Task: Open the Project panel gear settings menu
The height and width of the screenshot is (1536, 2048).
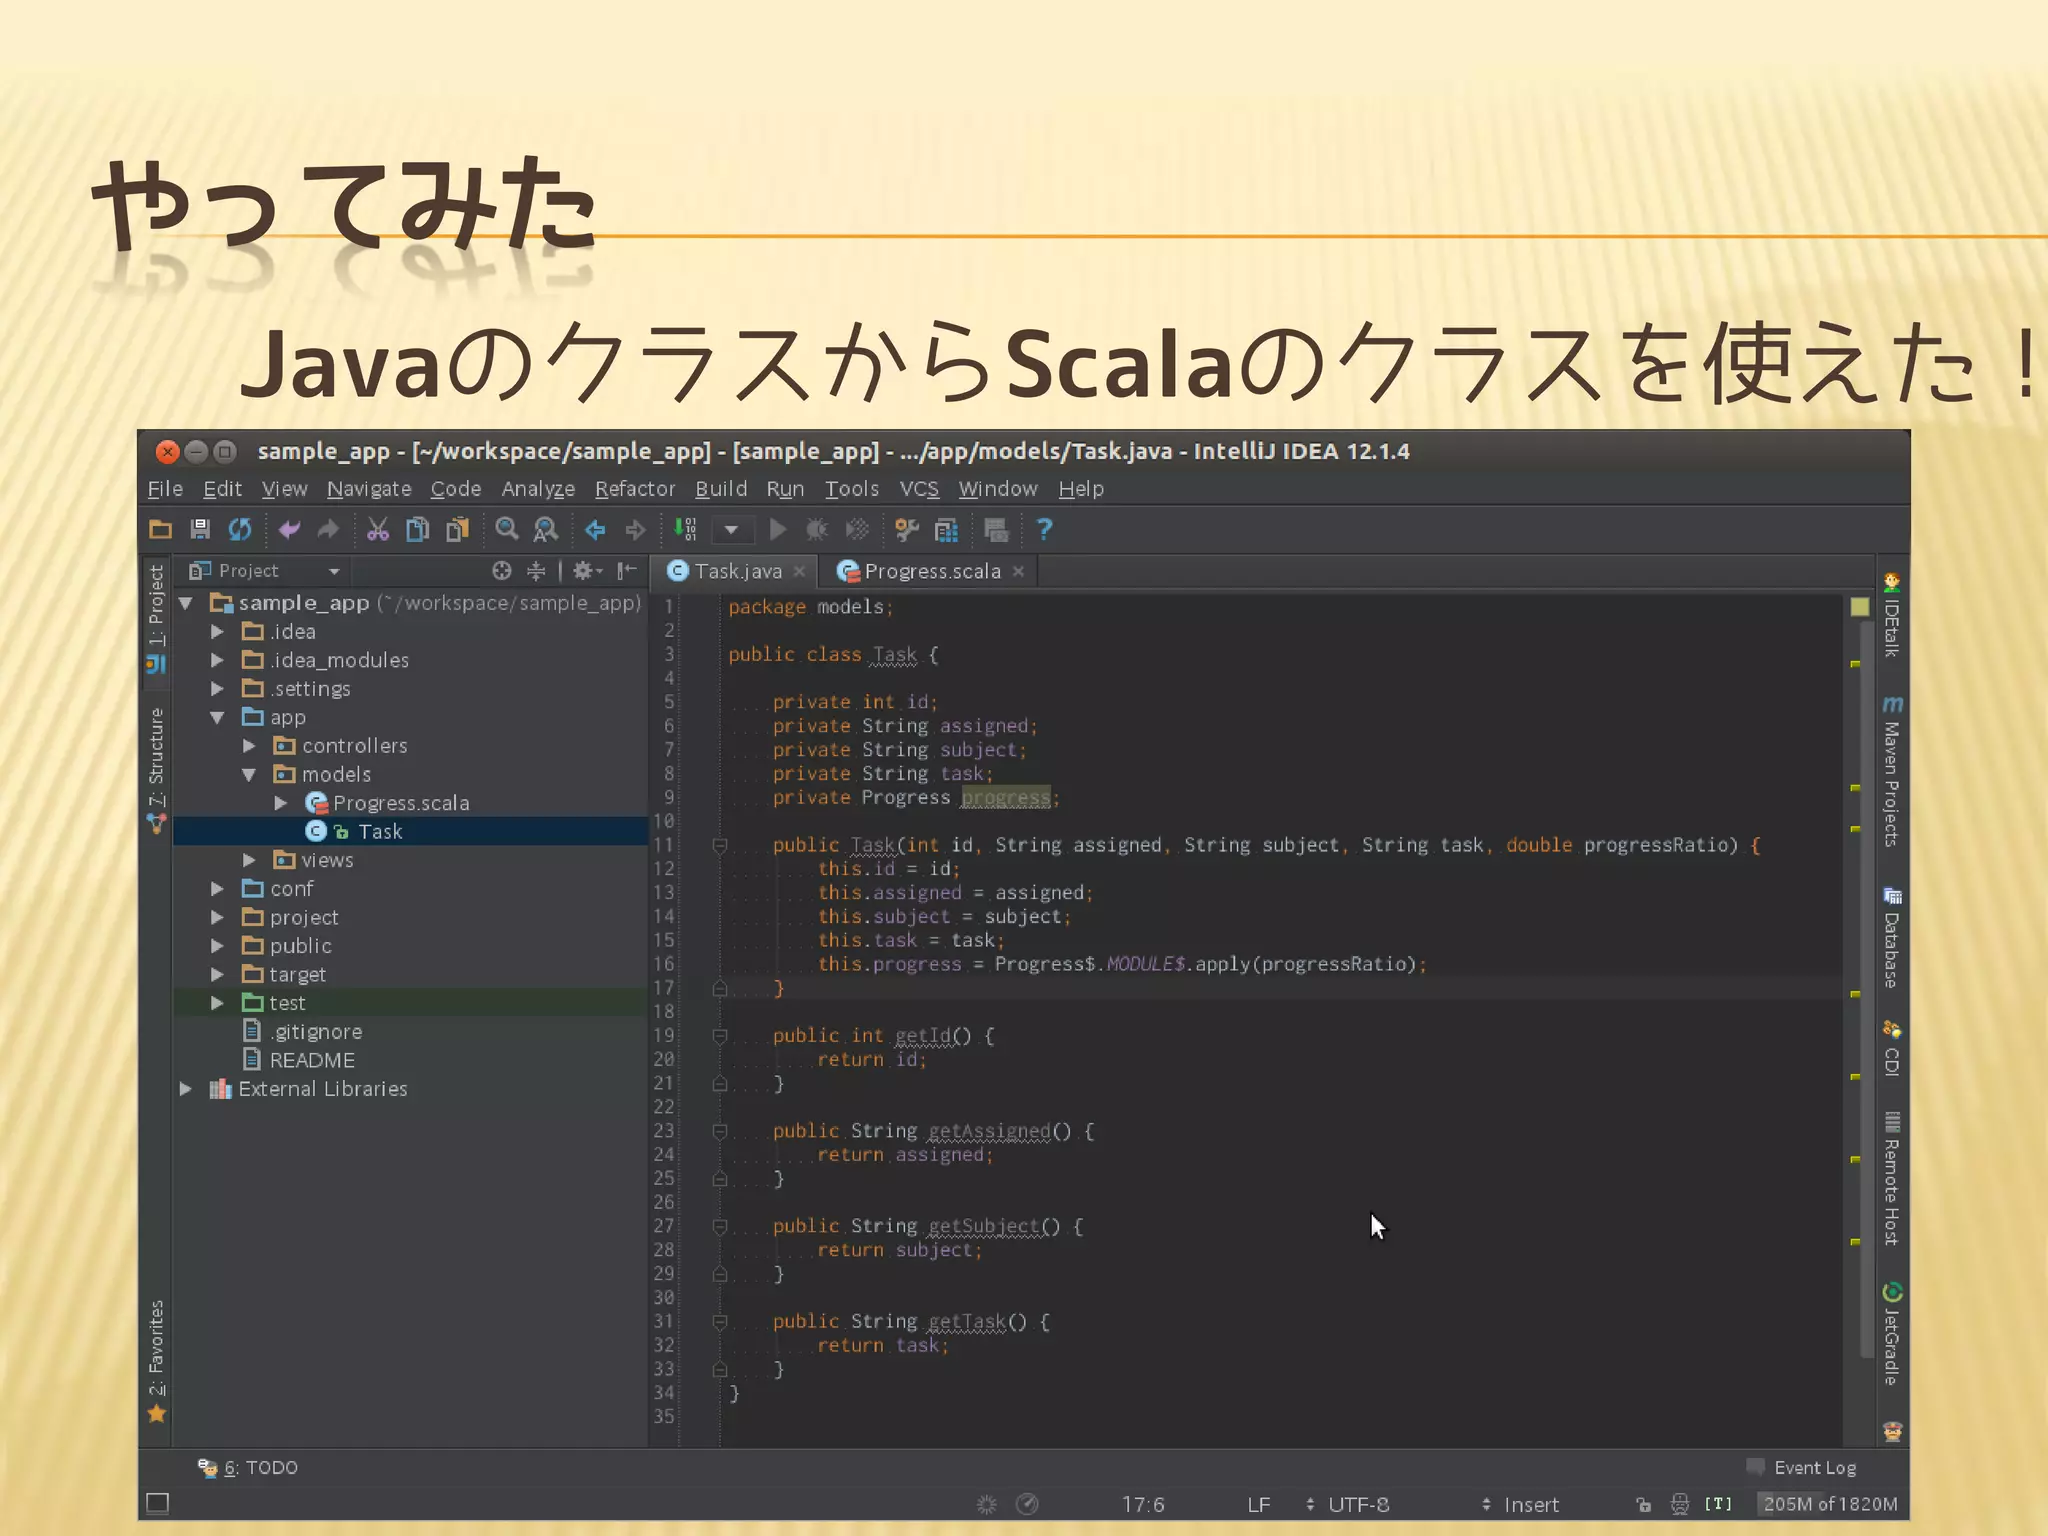Action: coord(587,571)
